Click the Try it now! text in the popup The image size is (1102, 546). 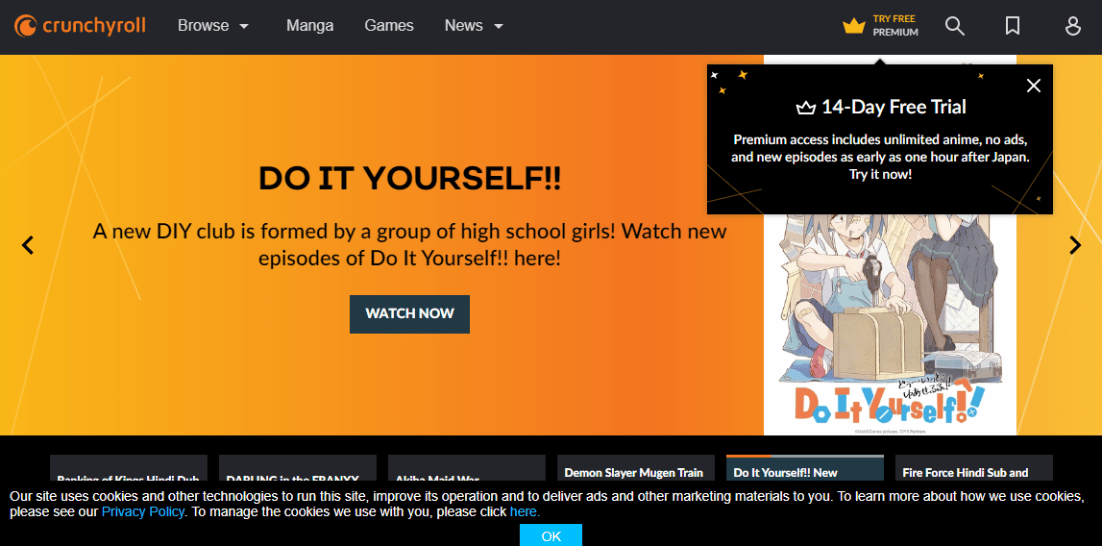tap(880, 174)
